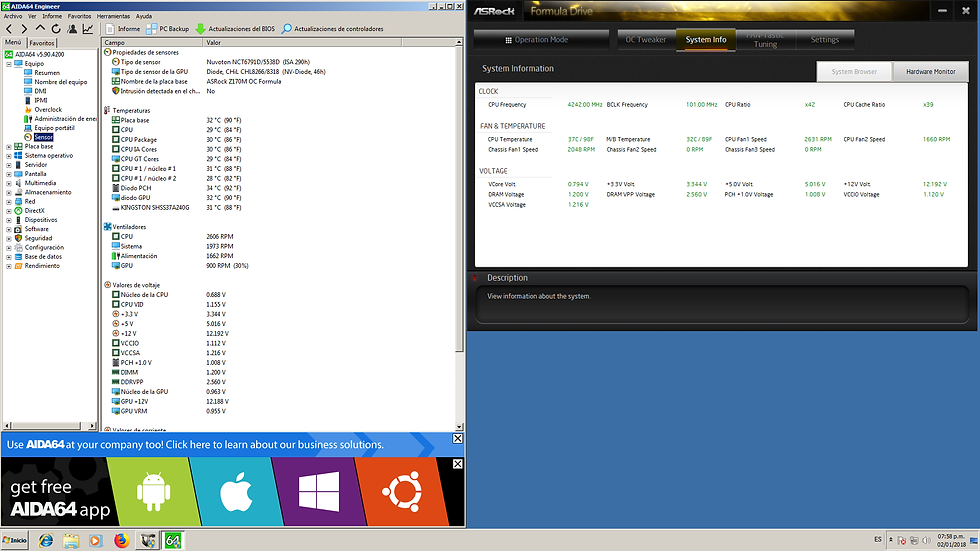This screenshot has width=980, height=551.
Task: Select Equipo portátil item
Action: tap(54, 127)
